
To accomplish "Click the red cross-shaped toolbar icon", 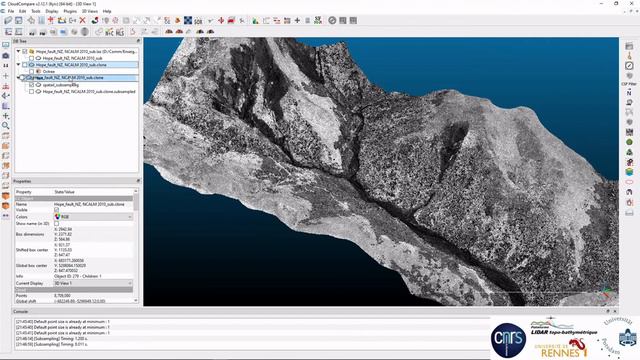I will tap(221, 20).
